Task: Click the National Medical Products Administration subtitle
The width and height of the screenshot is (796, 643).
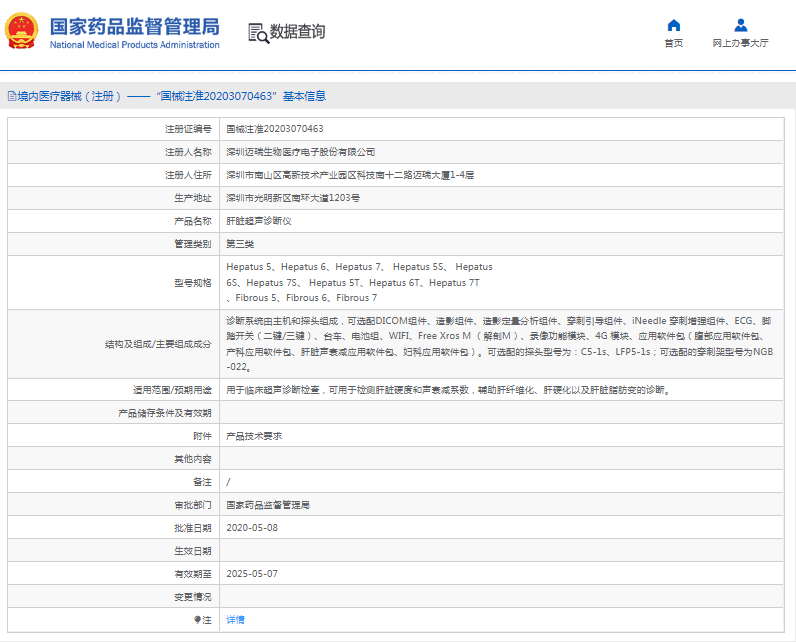Action: coord(133,45)
